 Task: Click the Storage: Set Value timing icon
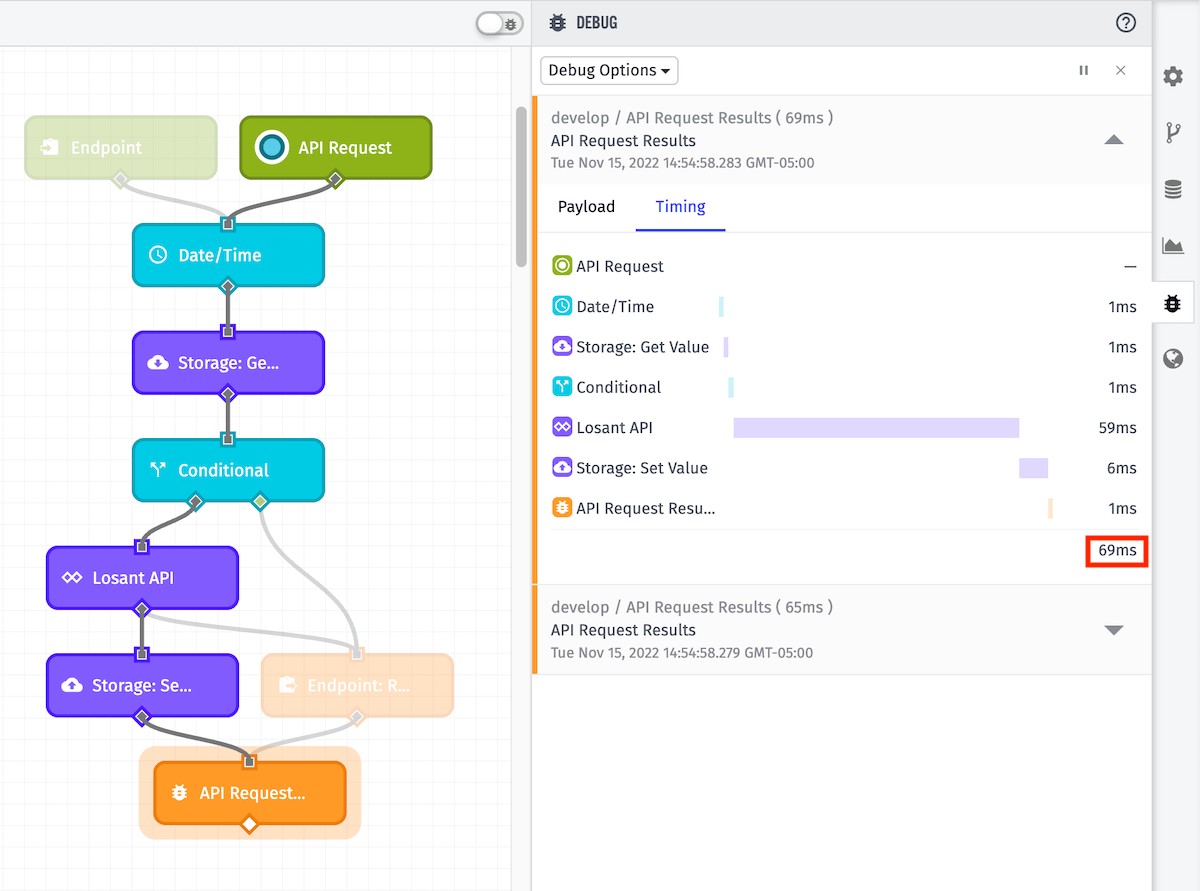pyautogui.click(x=562, y=467)
